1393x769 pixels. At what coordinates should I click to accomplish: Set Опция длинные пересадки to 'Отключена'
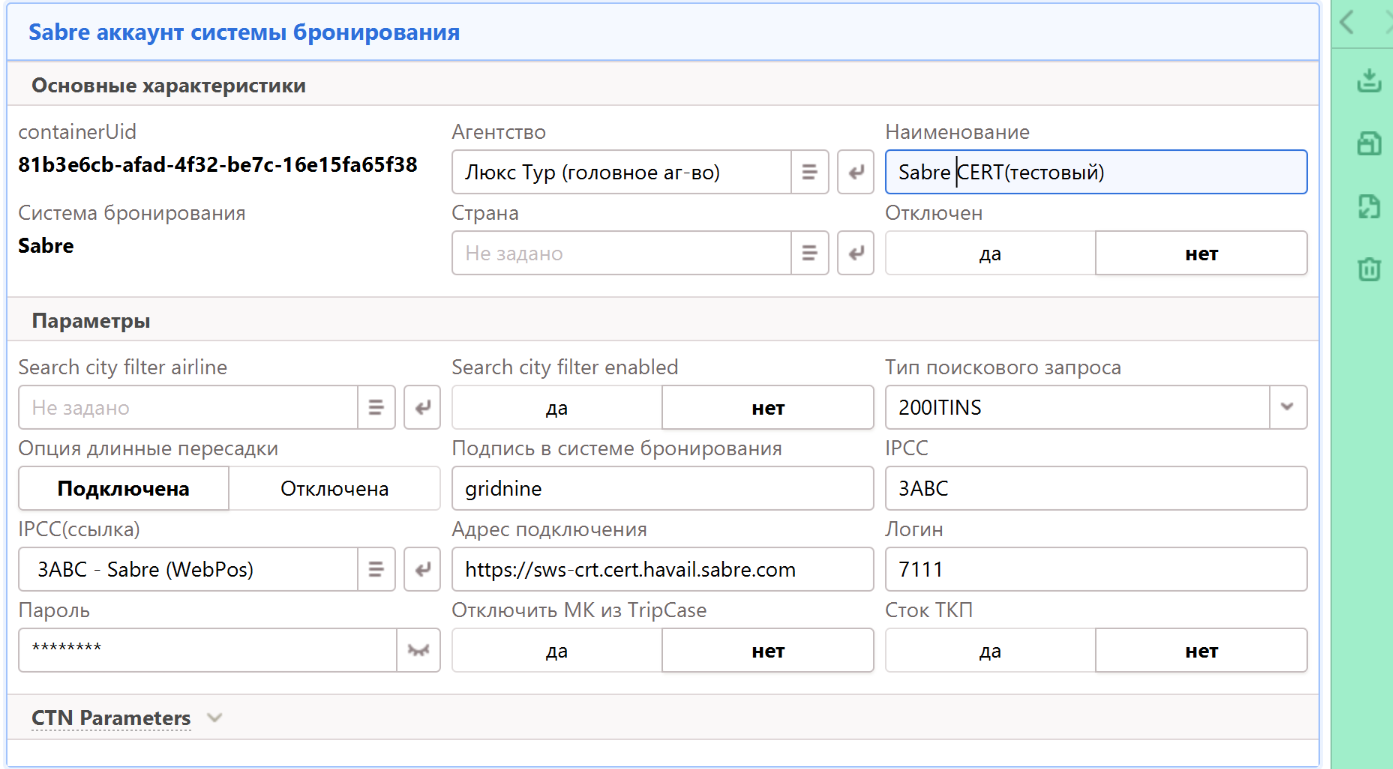(x=334, y=489)
